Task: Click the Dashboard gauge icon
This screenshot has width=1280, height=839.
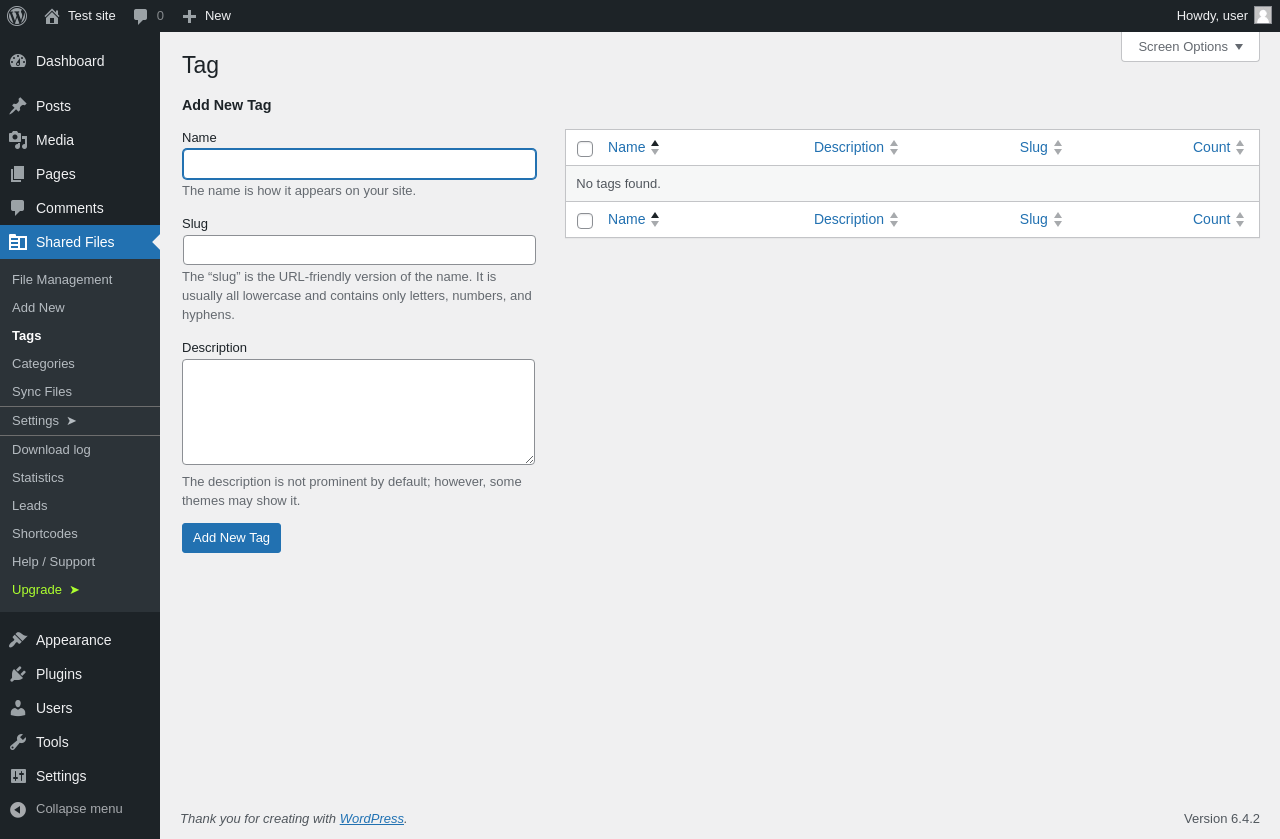Action: (x=18, y=61)
